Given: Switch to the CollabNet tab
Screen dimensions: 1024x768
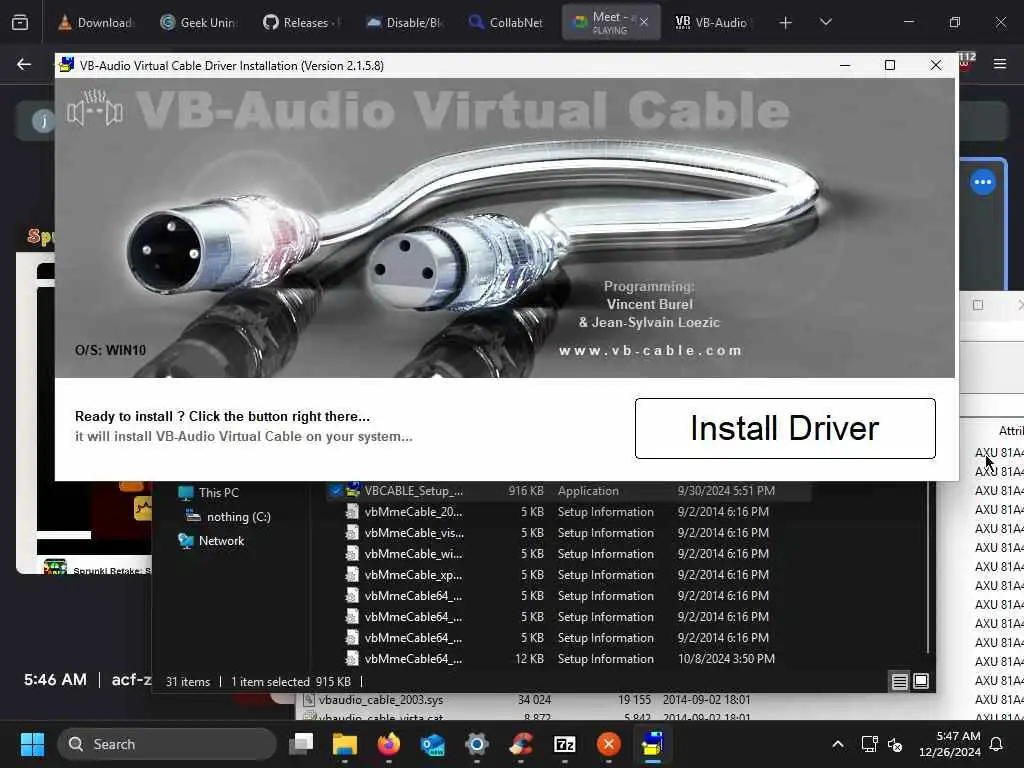Looking at the screenshot, I should [x=507, y=22].
